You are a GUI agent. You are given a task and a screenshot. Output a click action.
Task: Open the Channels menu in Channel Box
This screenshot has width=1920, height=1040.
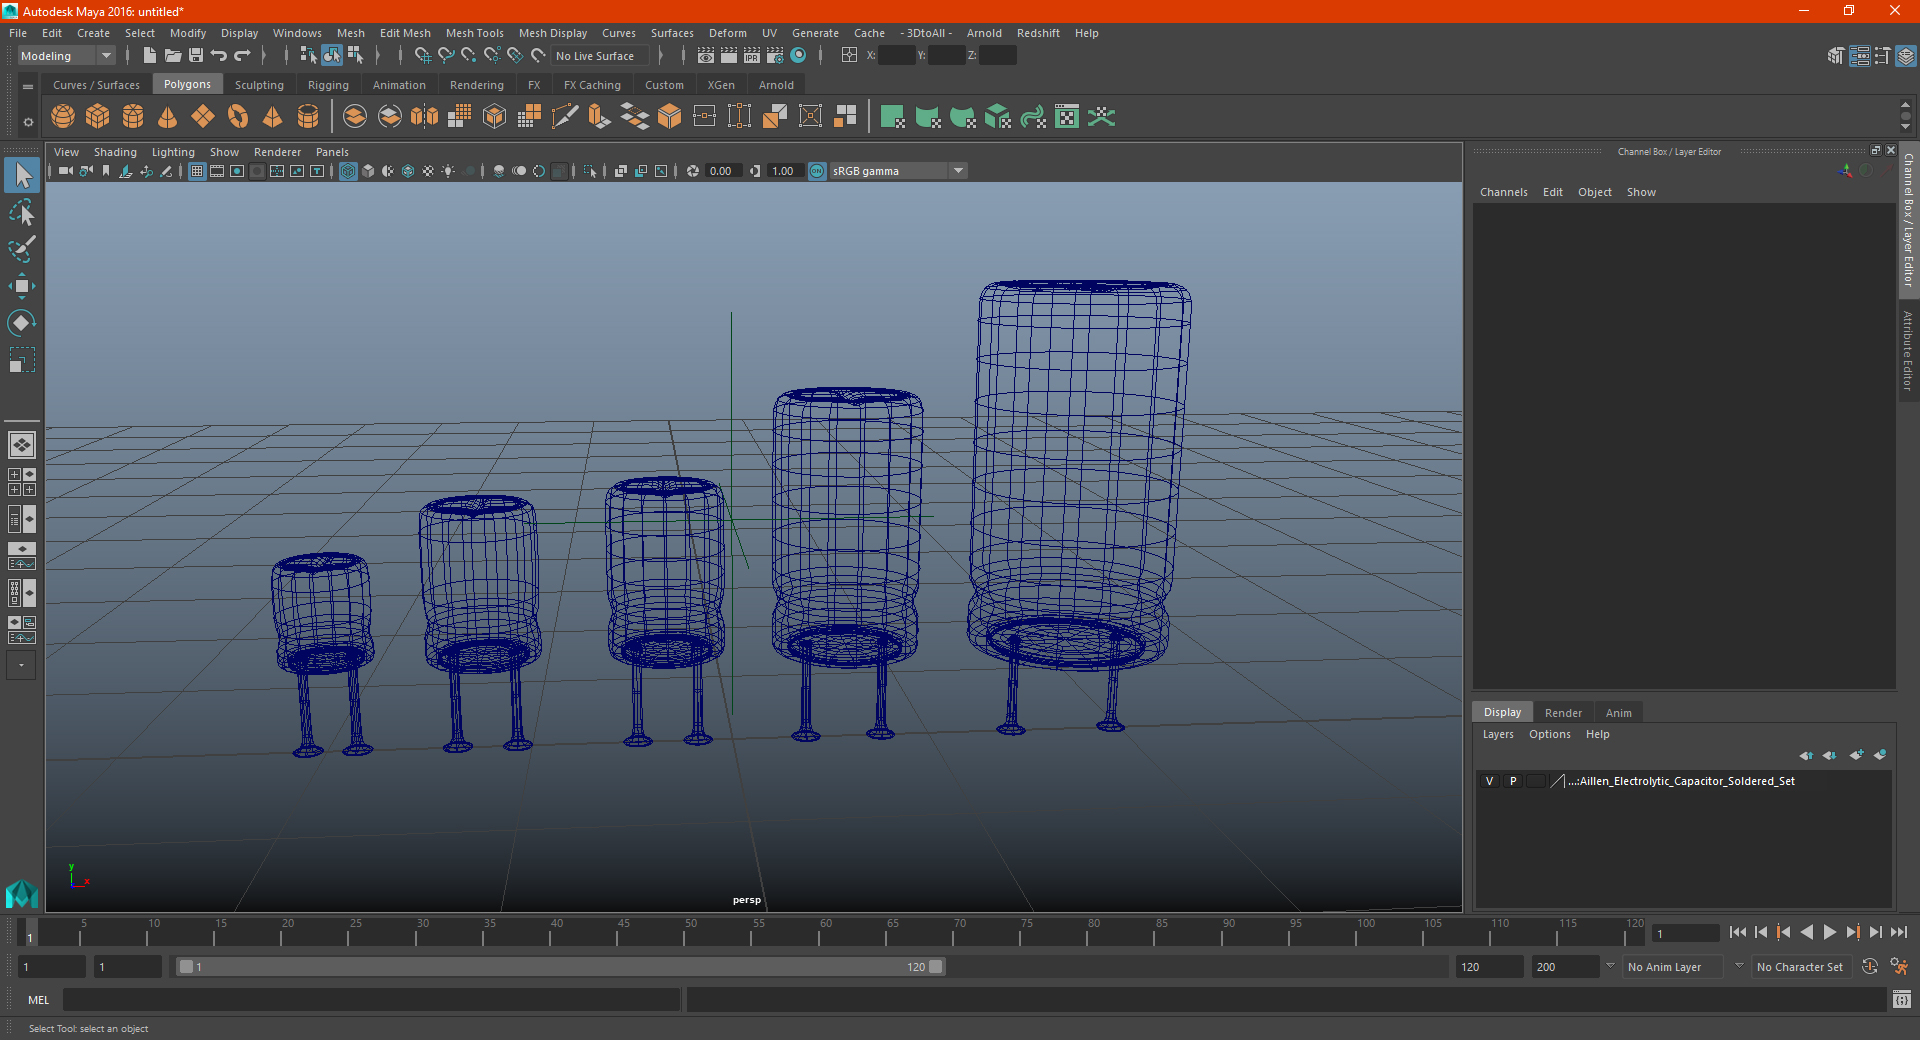(x=1503, y=192)
